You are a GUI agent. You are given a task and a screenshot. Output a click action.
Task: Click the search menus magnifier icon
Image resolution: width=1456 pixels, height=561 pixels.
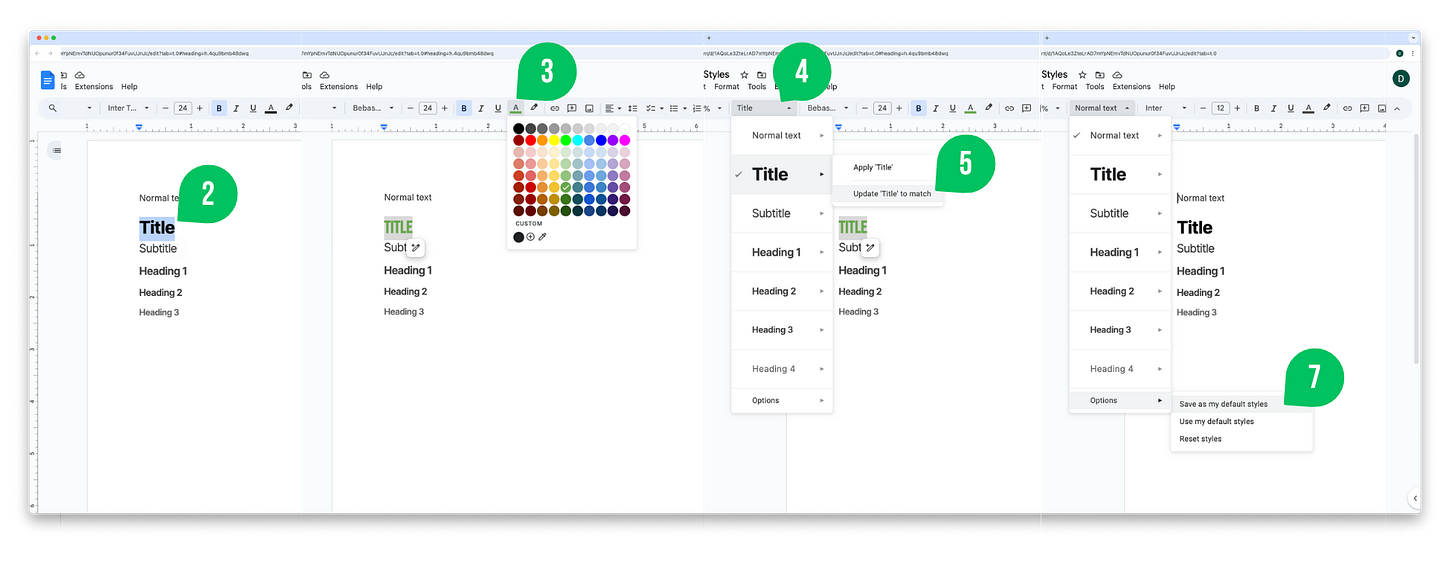(x=53, y=108)
